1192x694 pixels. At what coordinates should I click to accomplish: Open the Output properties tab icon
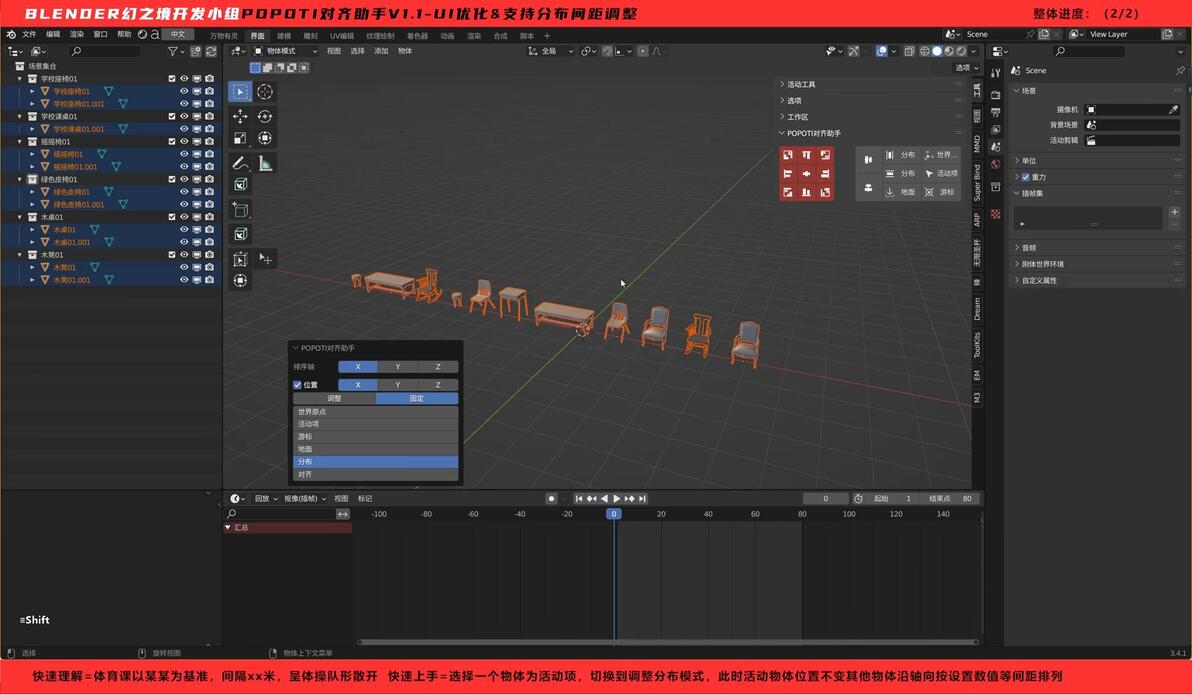click(x=996, y=112)
